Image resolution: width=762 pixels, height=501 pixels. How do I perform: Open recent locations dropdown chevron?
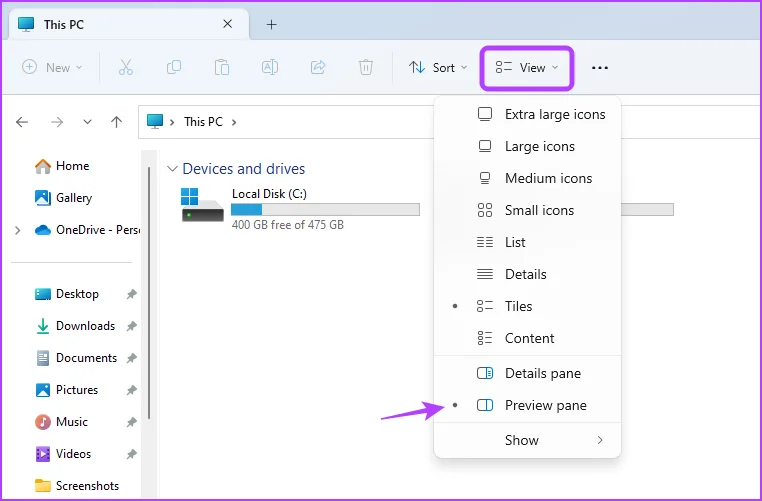coord(87,122)
